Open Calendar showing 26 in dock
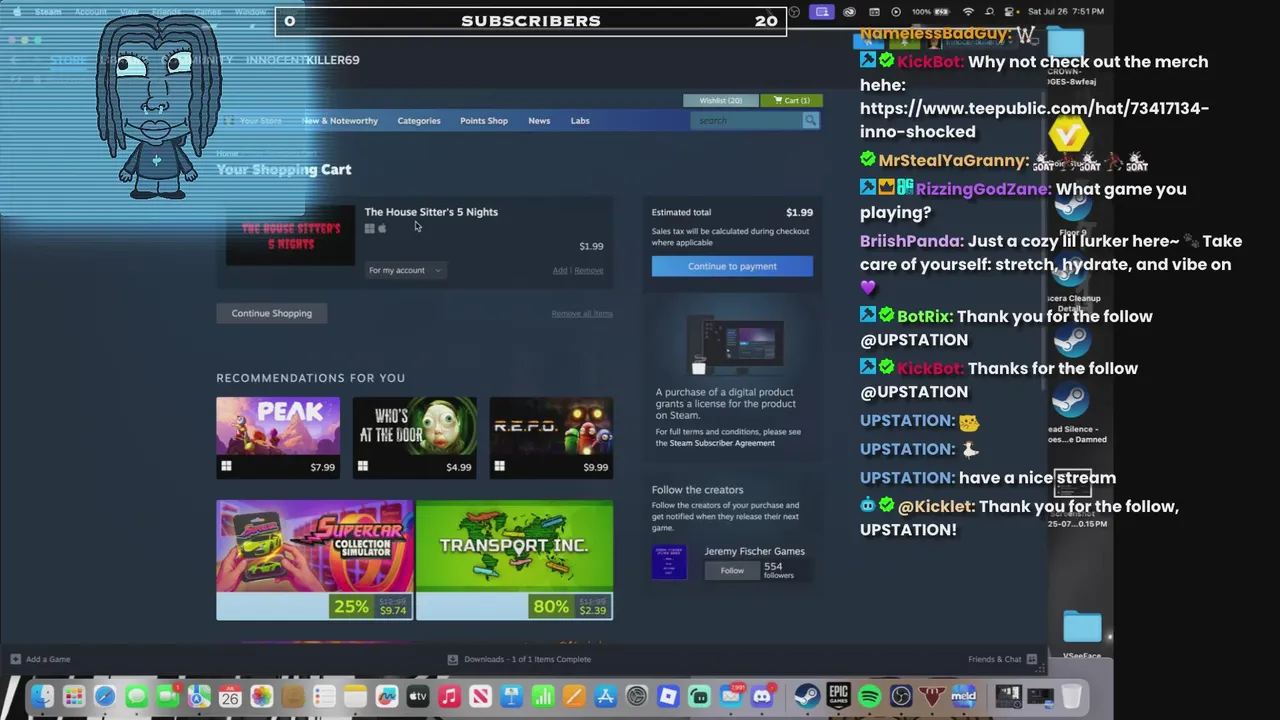This screenshot has height=720, width=1280. tap(230, 696)
